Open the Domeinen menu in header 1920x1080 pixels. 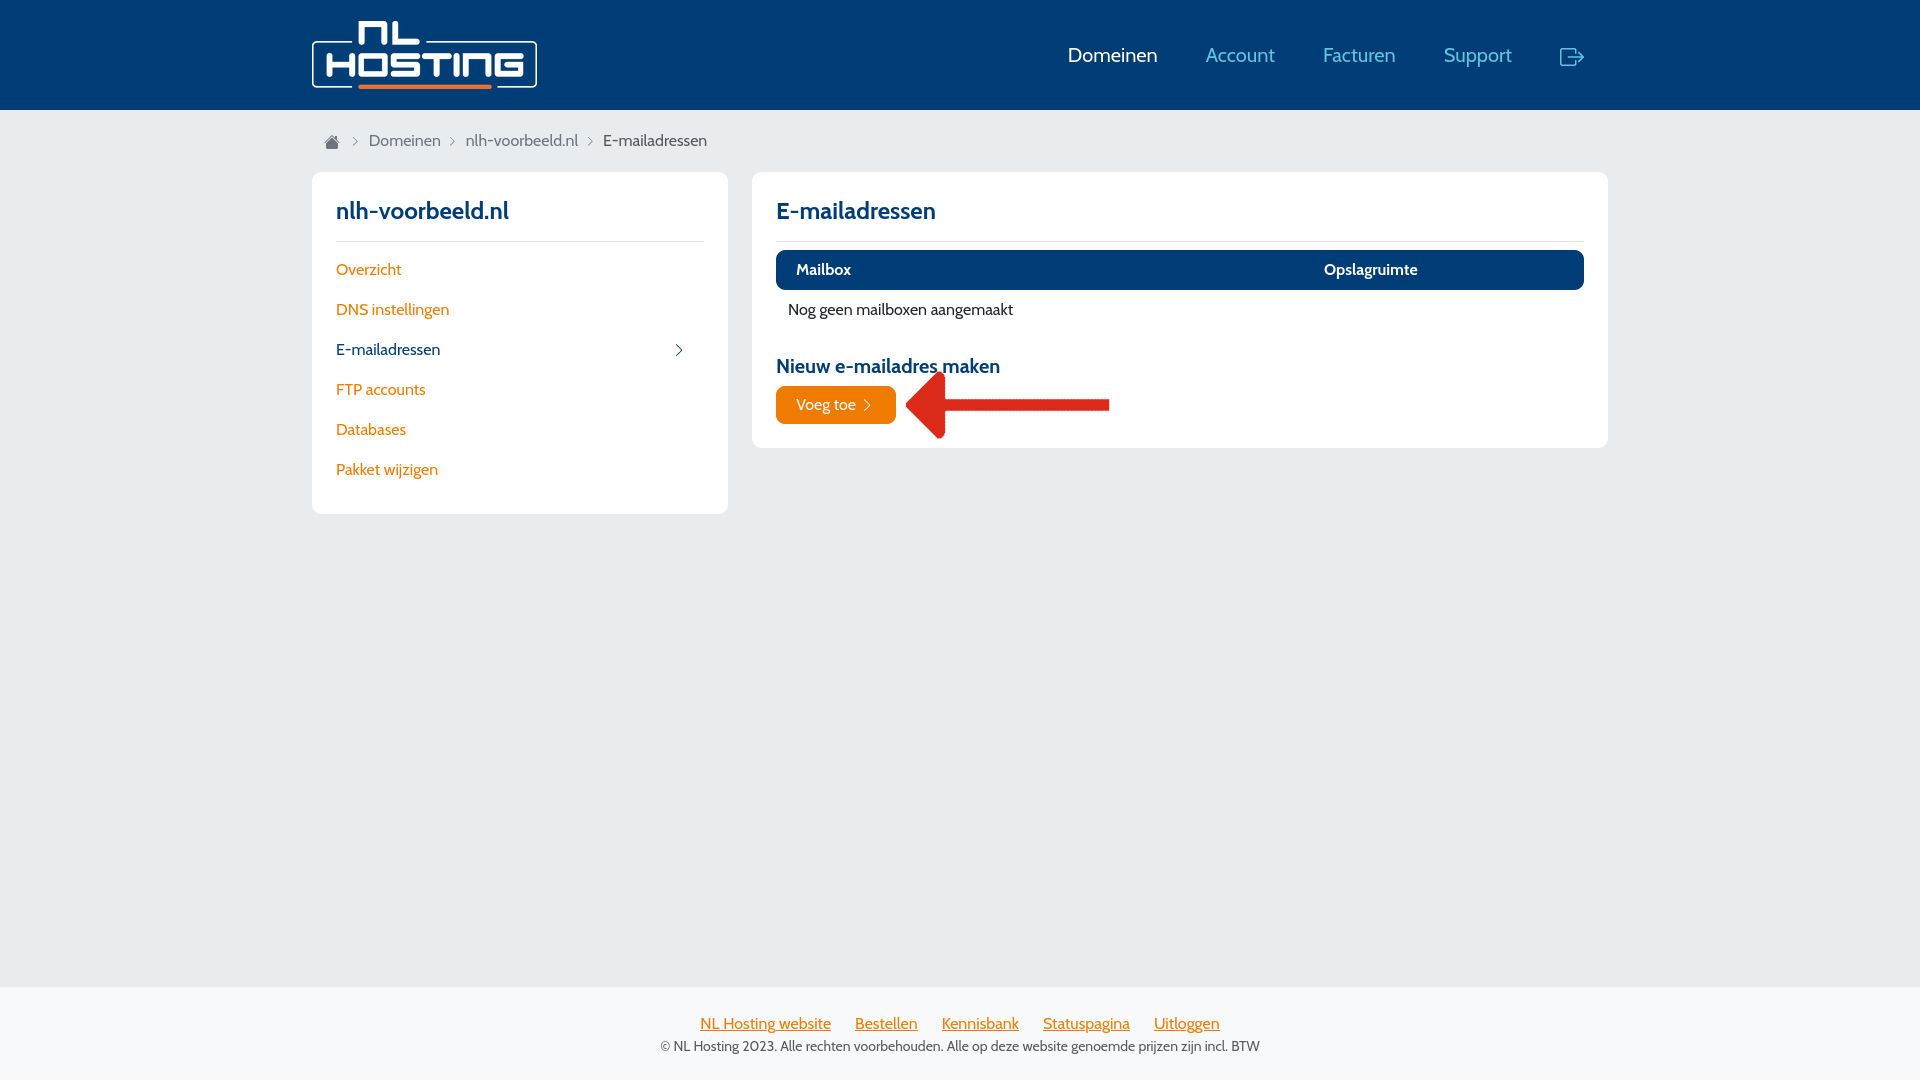point(1112,55)
